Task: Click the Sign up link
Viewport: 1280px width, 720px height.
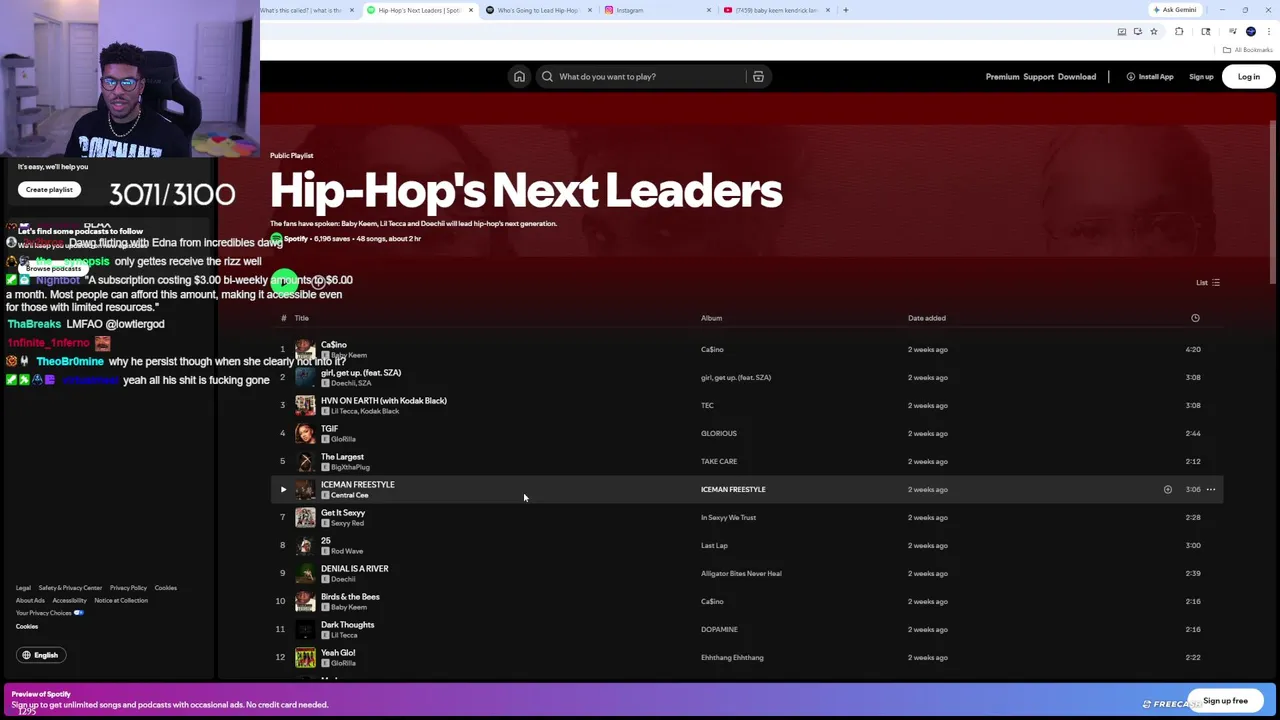Action: tap(1201, 77)
